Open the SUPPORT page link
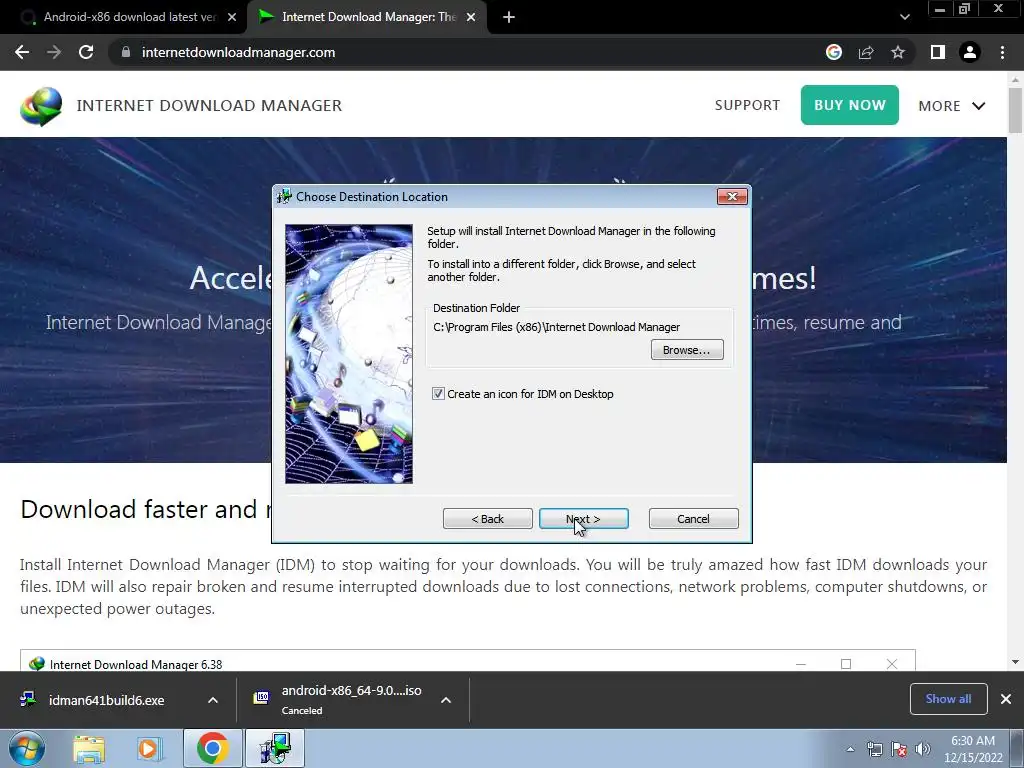This screenshot has height=768, width=1024. [747, 105]
